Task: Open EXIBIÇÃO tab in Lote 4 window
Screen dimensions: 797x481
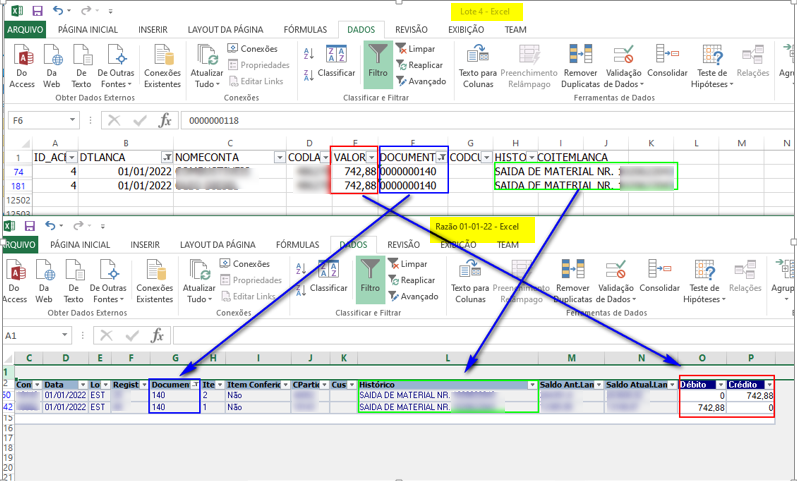Action: (466, 29)
